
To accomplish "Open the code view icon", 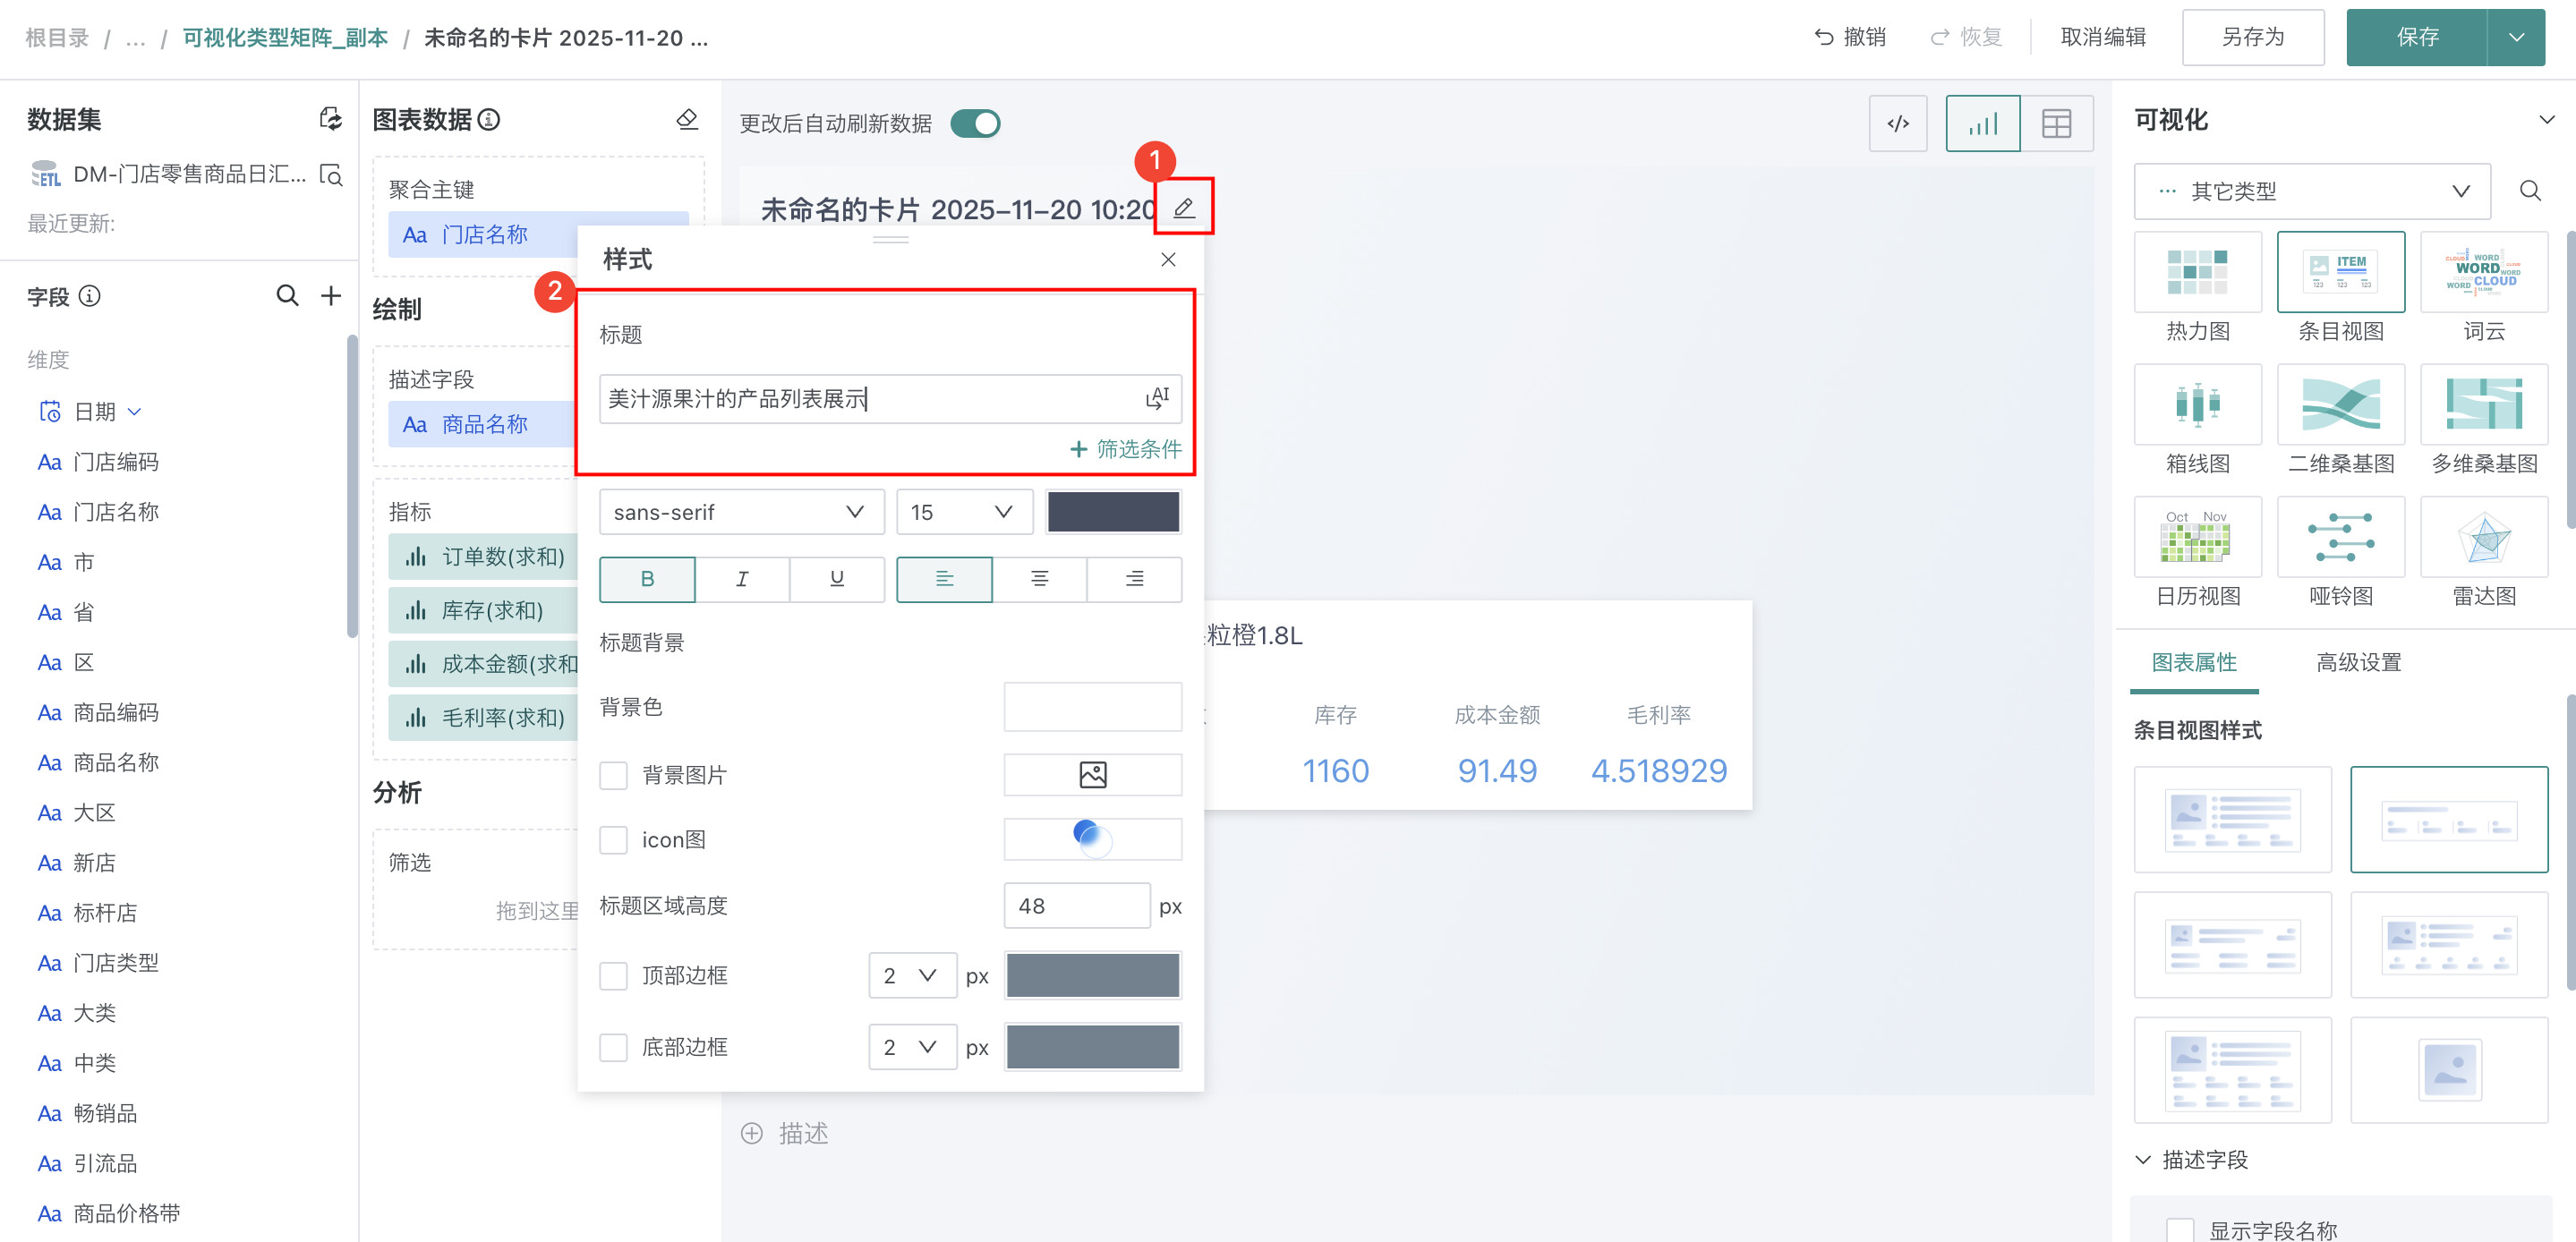I will pos(1897,124).
